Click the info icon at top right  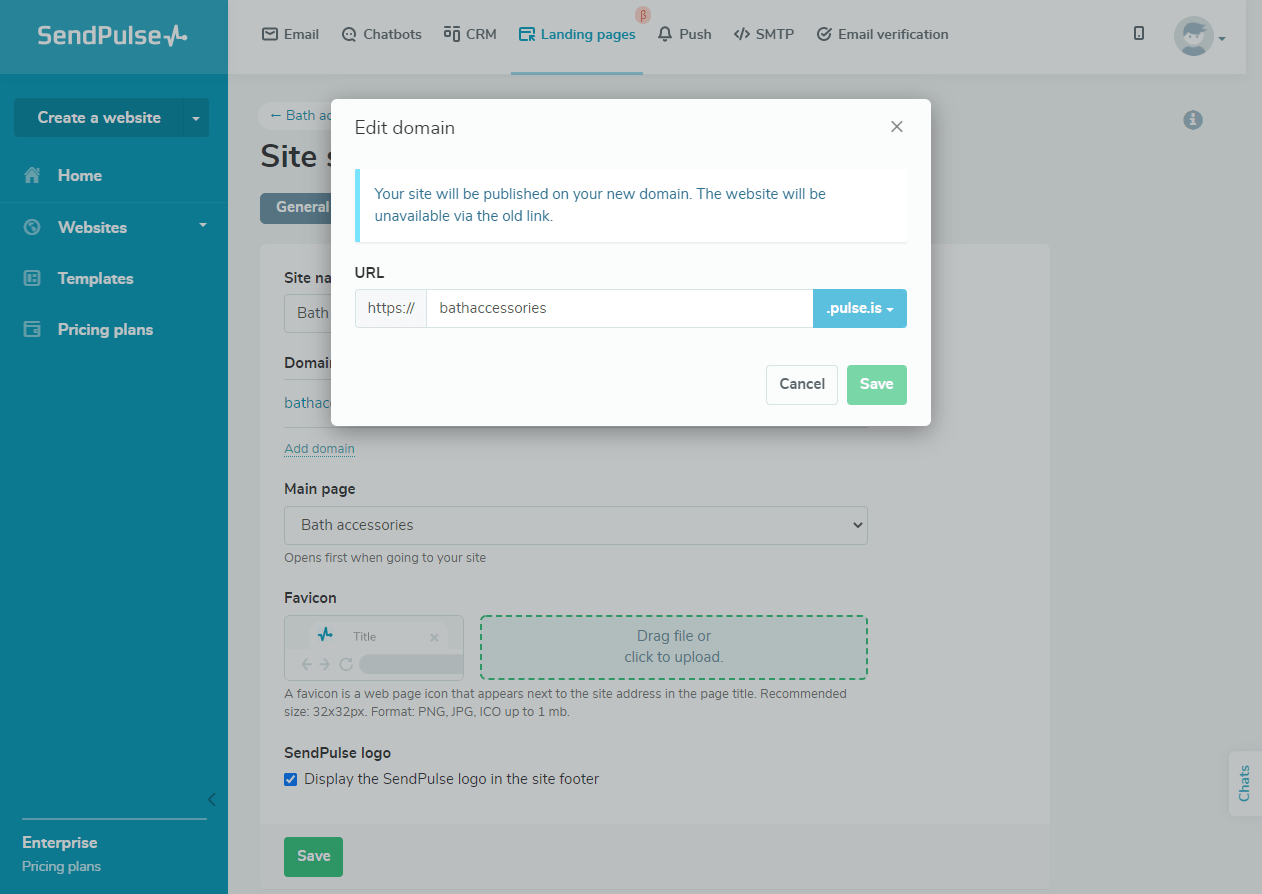click(1192, 120)
